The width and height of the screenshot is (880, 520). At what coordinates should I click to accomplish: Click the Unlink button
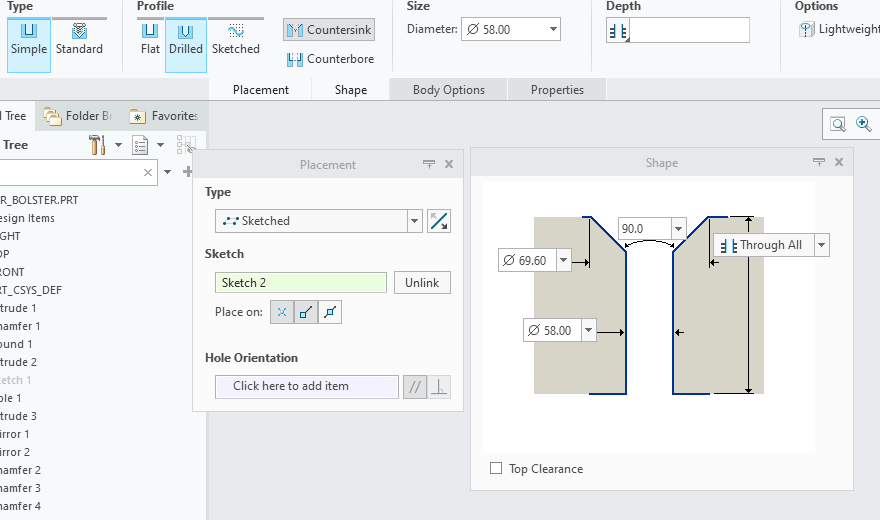[421, 283]
